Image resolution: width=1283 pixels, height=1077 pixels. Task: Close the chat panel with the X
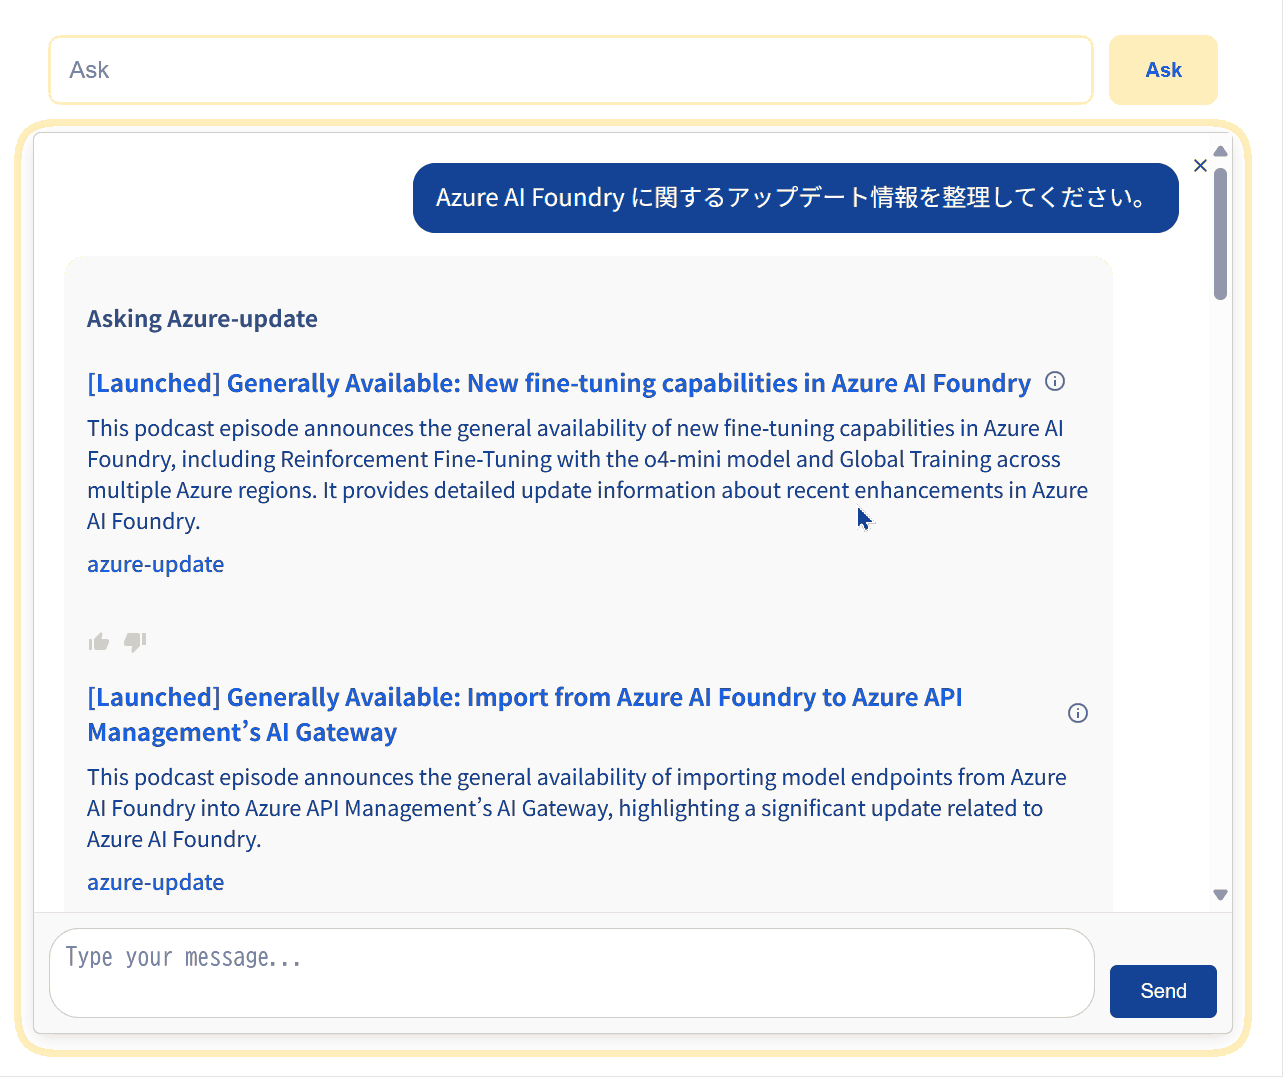coord(1200,166)
